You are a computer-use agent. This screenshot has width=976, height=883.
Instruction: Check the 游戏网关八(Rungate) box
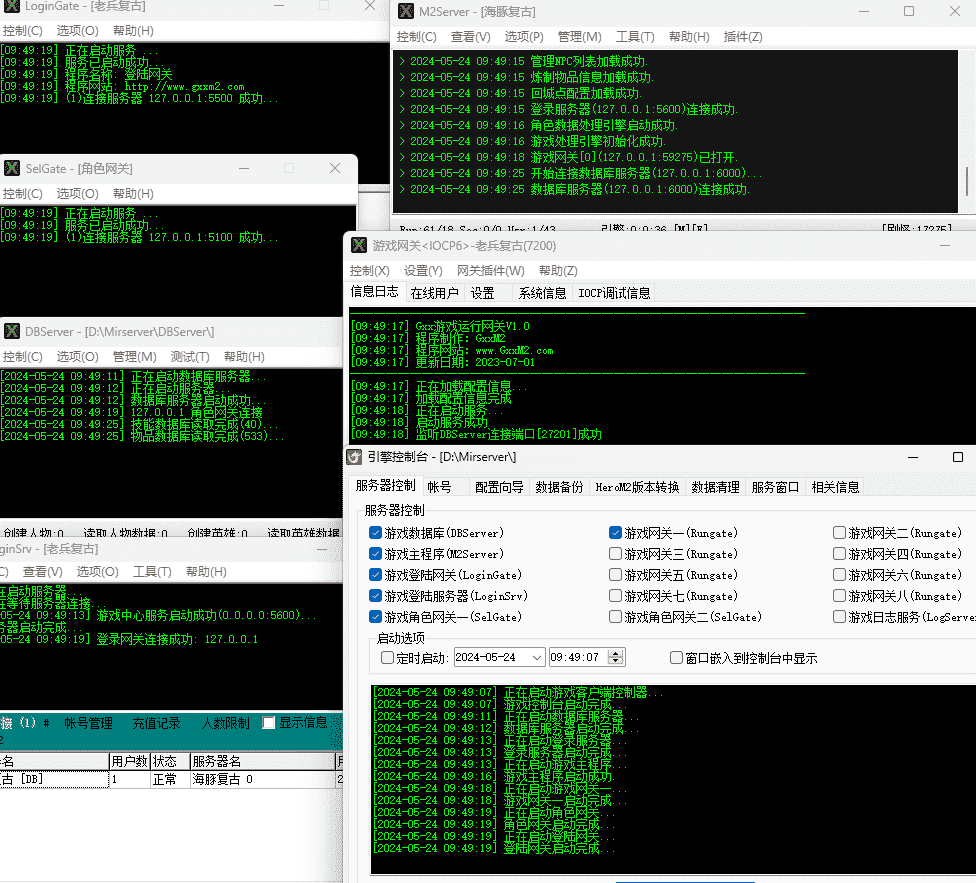click(839, 596)
